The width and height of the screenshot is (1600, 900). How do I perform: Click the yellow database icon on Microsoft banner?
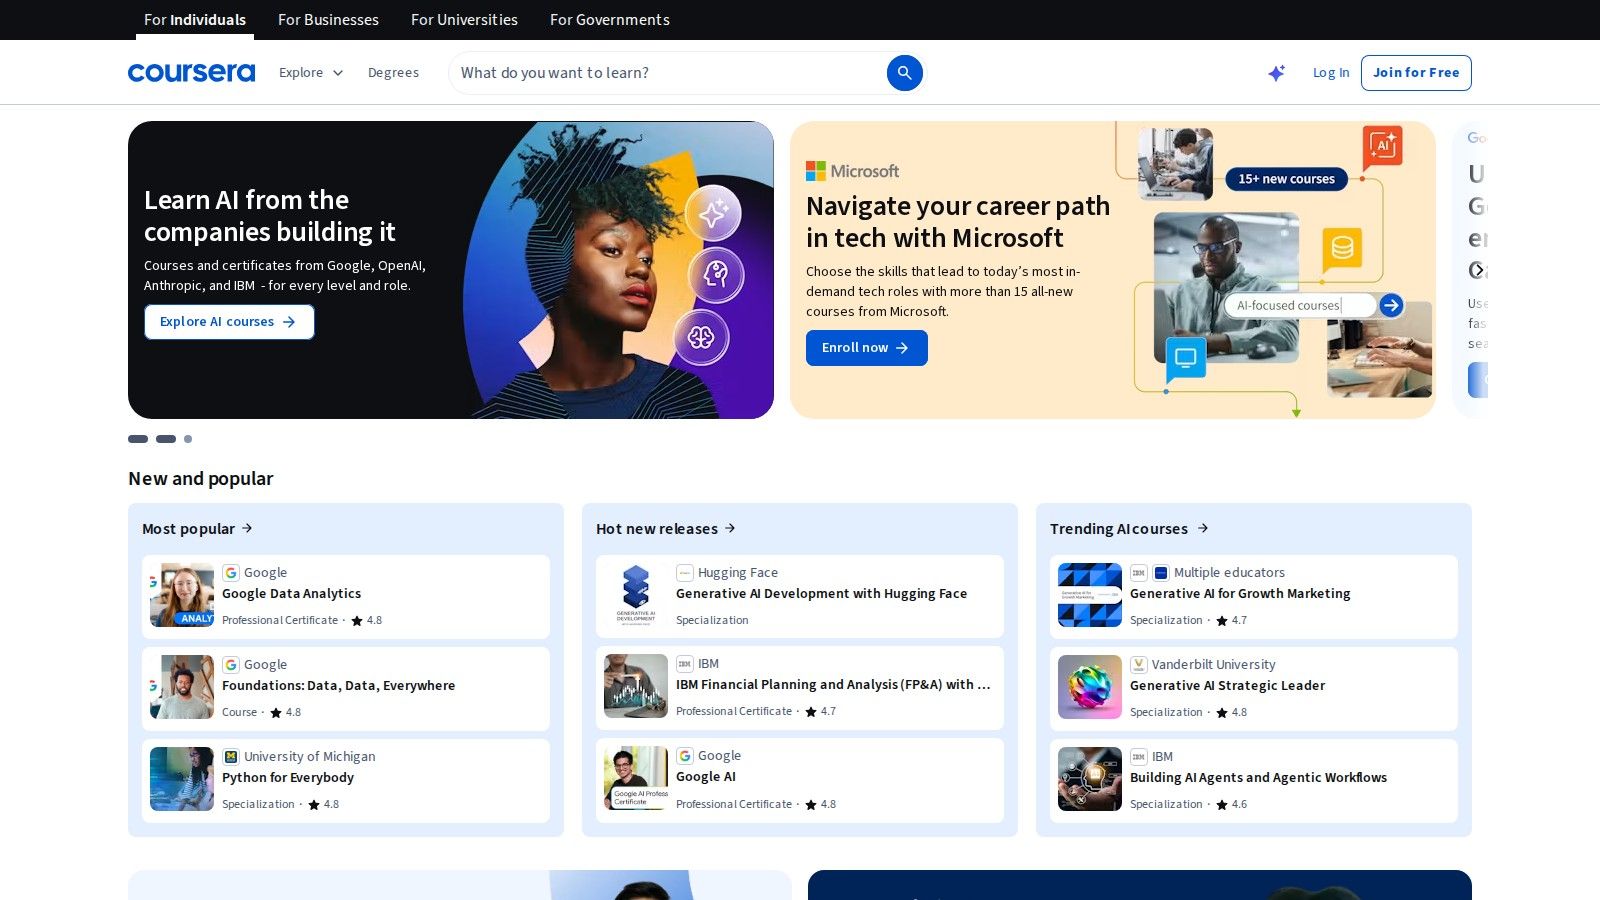coord(1342,248)
